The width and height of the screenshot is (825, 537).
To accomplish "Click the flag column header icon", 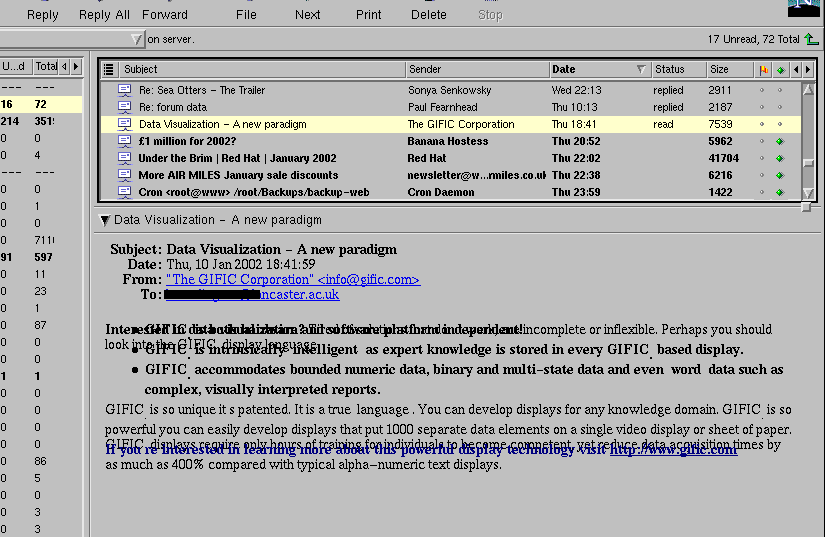I will tap(763, 69).
